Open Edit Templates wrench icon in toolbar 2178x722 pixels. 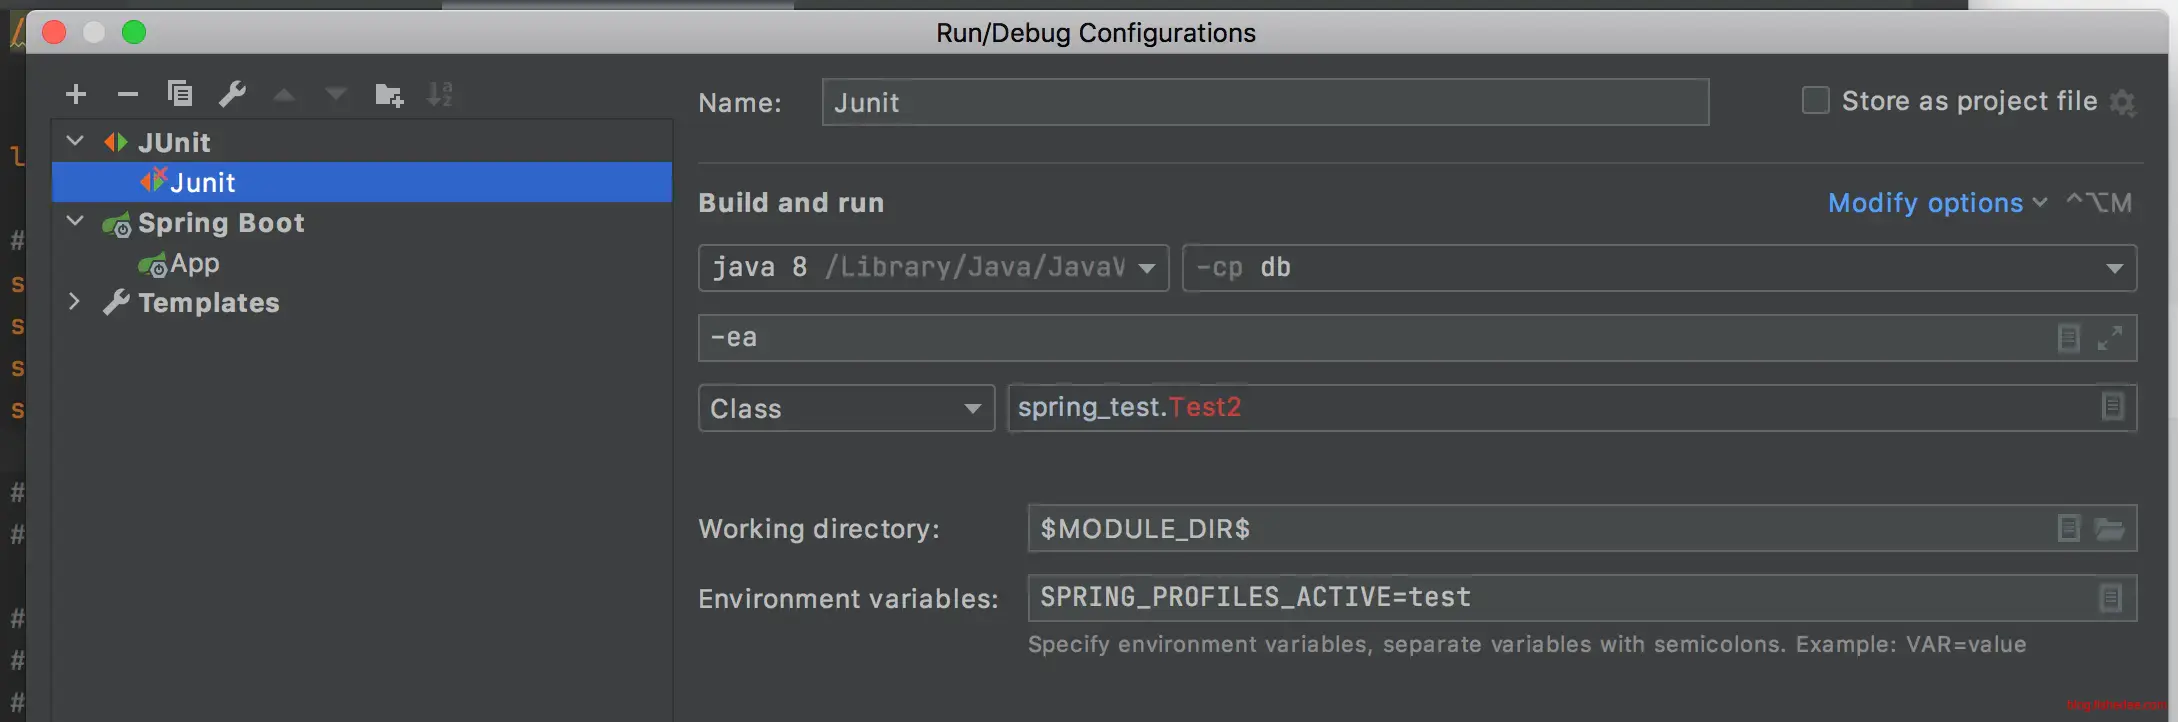coord(232,94)
